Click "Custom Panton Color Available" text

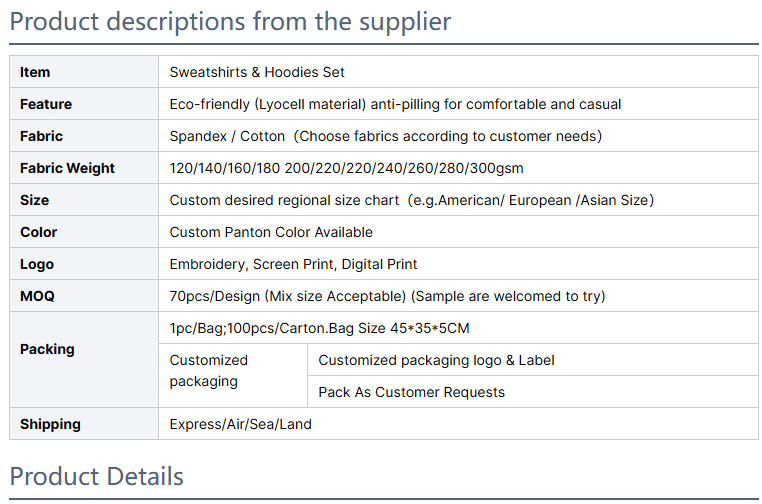click(271, 232)
